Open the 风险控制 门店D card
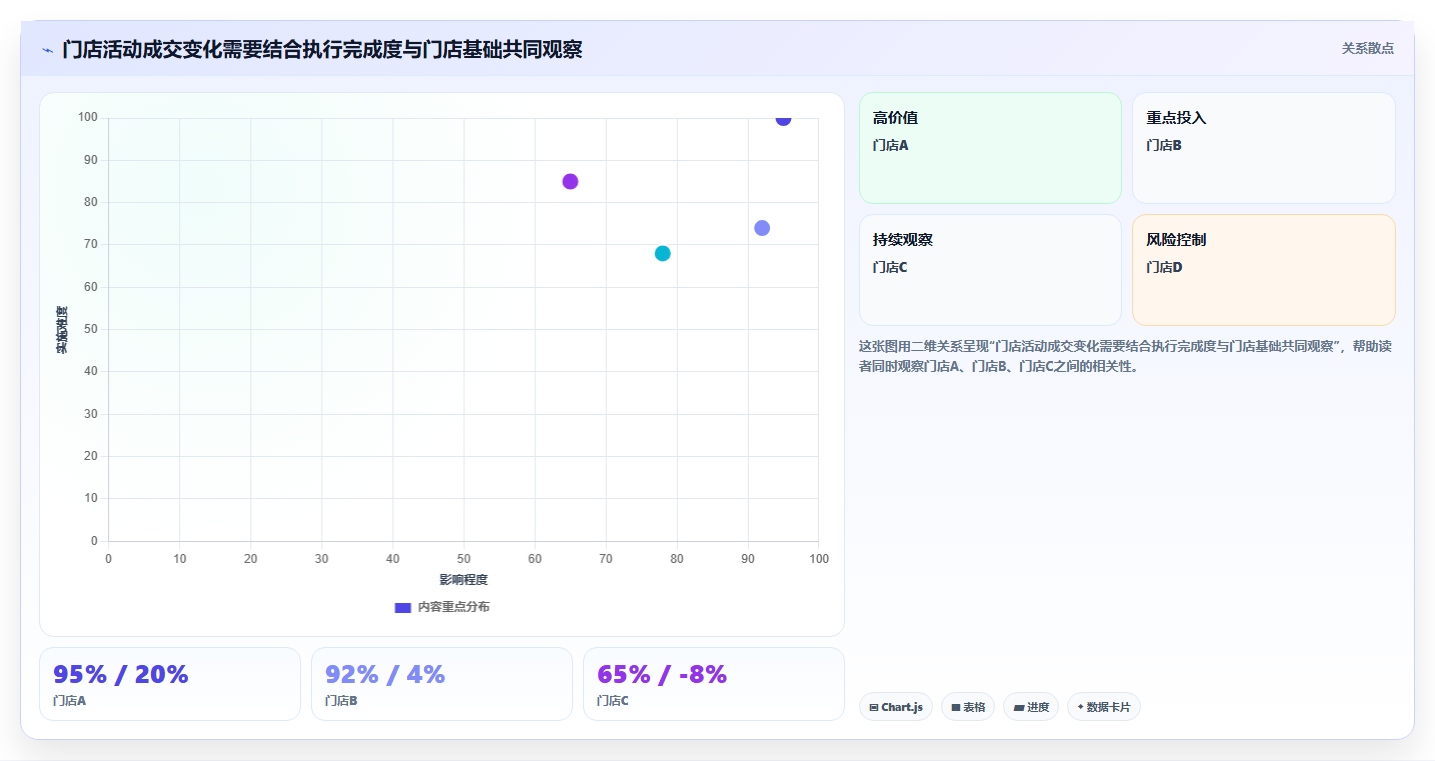 click(1263, 270)
